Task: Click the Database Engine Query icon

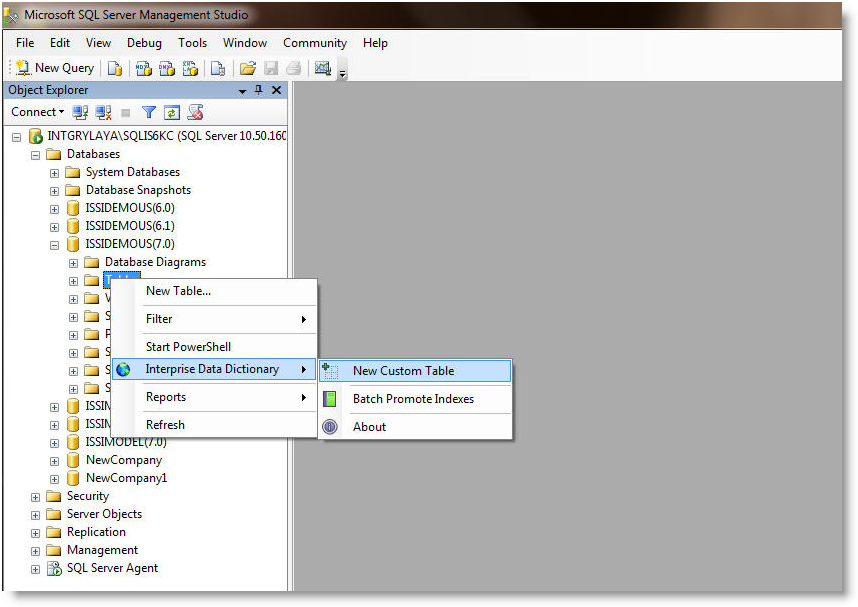Action: click(x=115, y=68)
